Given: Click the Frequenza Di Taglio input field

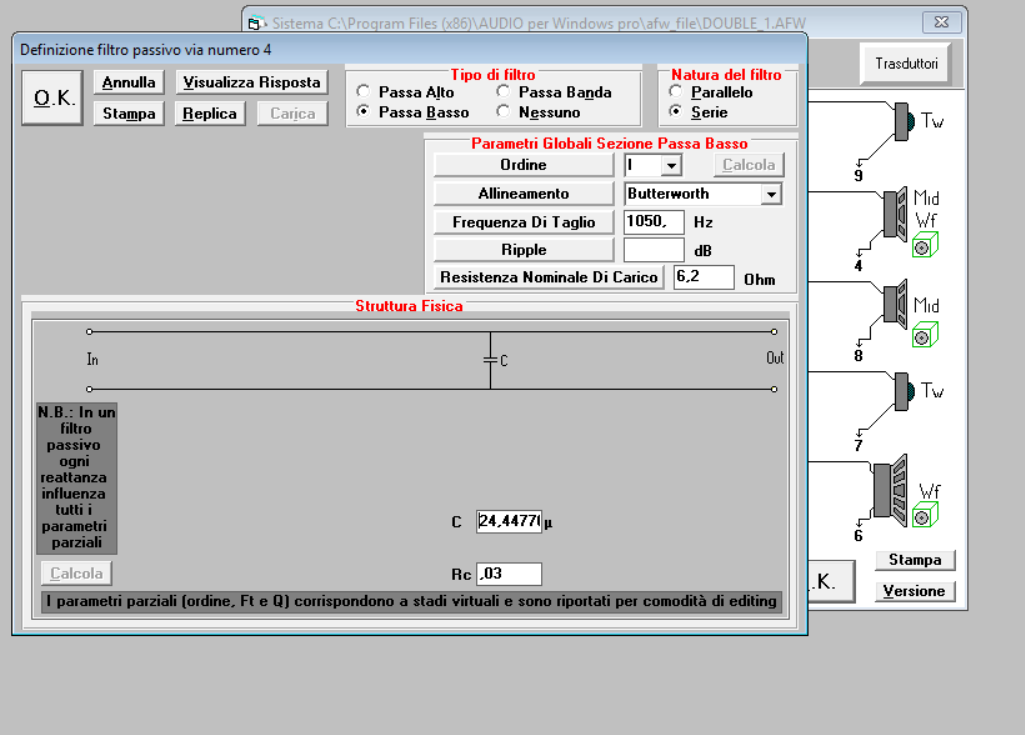Looking at the screenshot, I should coord(654,222).
